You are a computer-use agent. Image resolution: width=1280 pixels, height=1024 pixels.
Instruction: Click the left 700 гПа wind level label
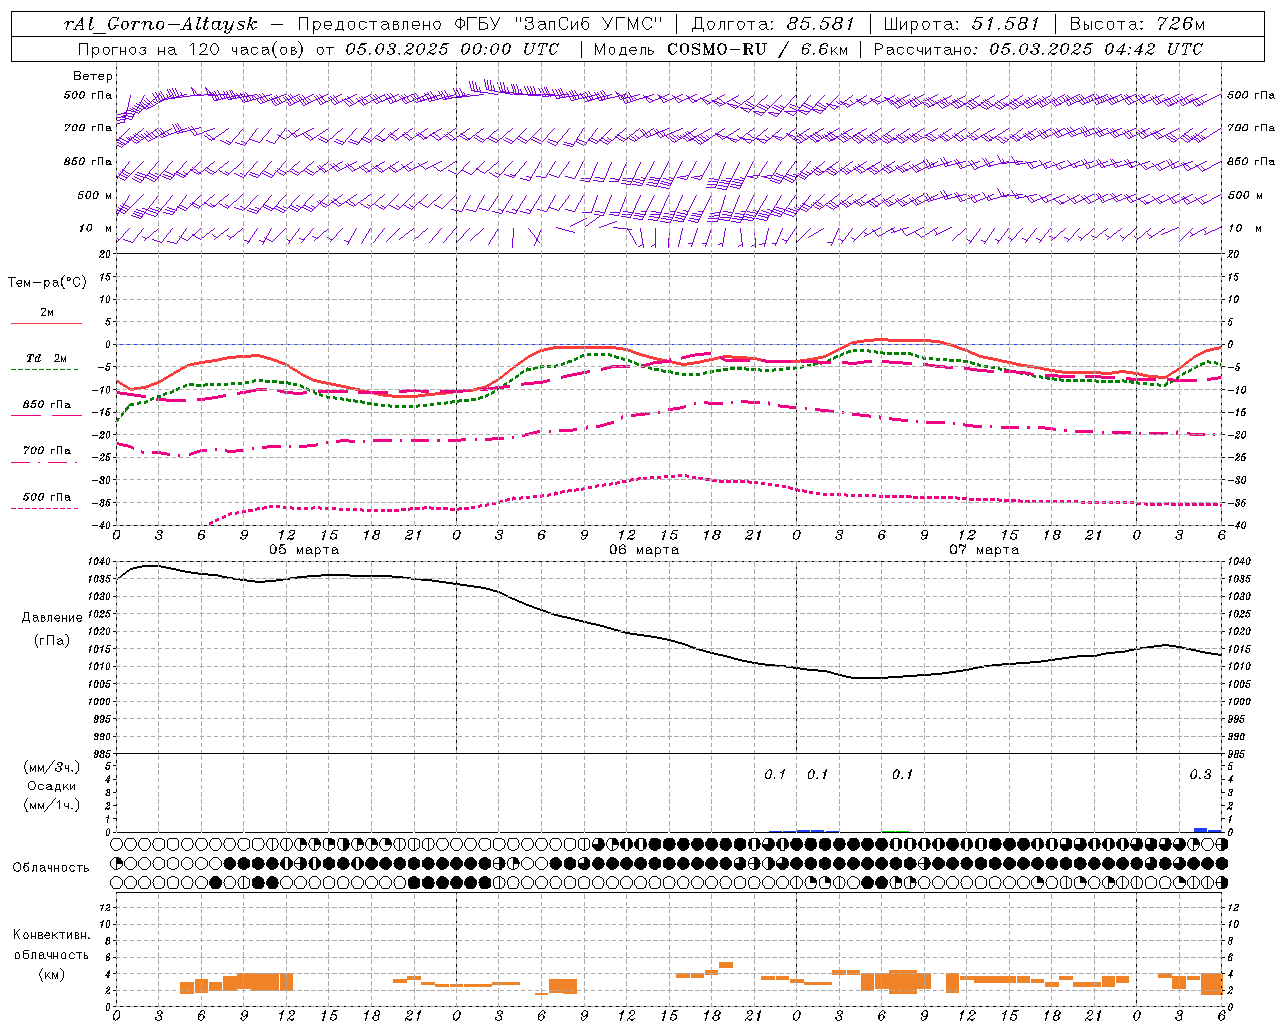coord(88,128)
